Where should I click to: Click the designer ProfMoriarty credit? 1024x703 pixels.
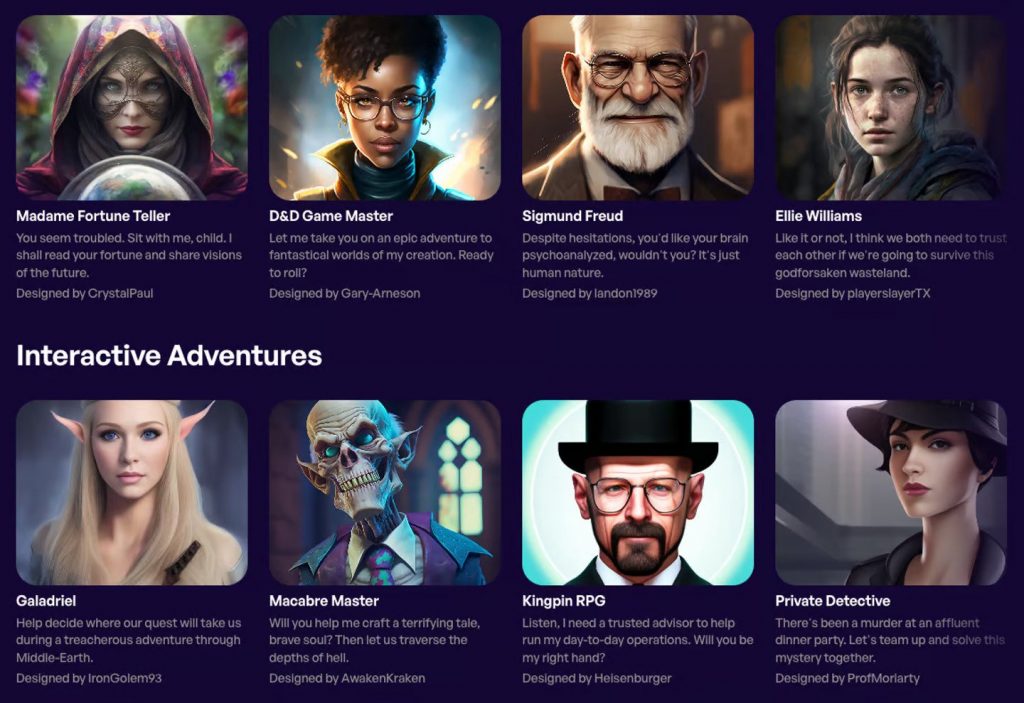click(x=847, y=678)
